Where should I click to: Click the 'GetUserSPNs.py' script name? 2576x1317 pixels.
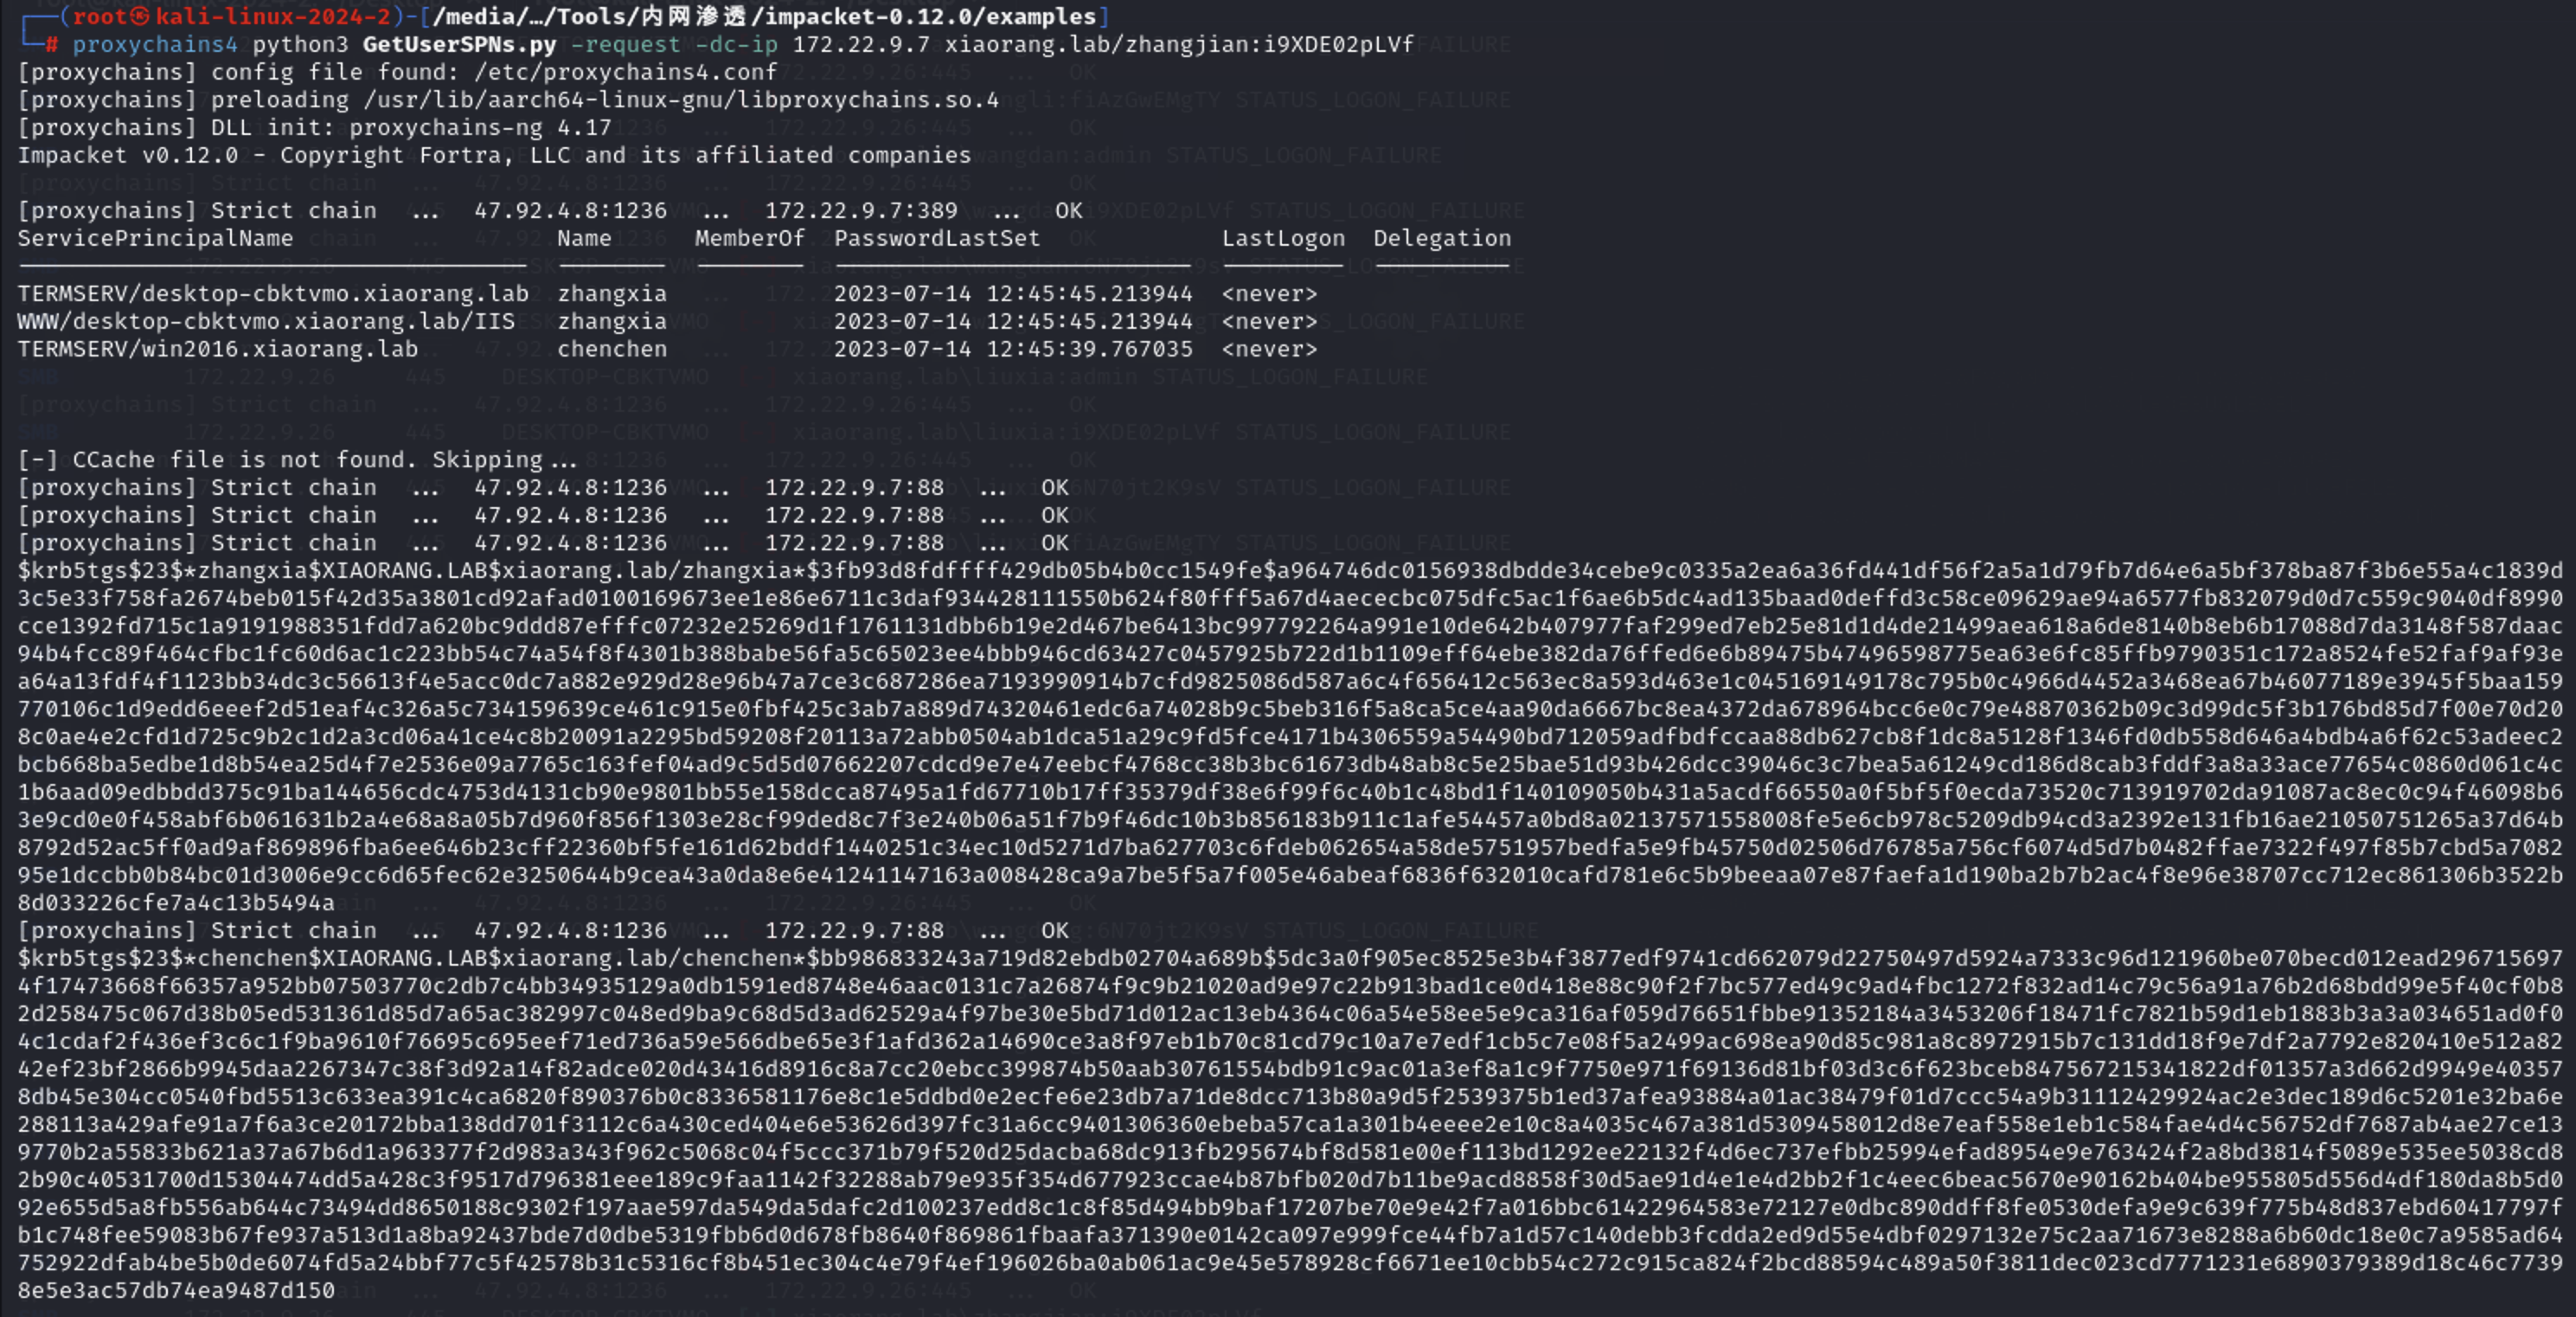[459, 45]
